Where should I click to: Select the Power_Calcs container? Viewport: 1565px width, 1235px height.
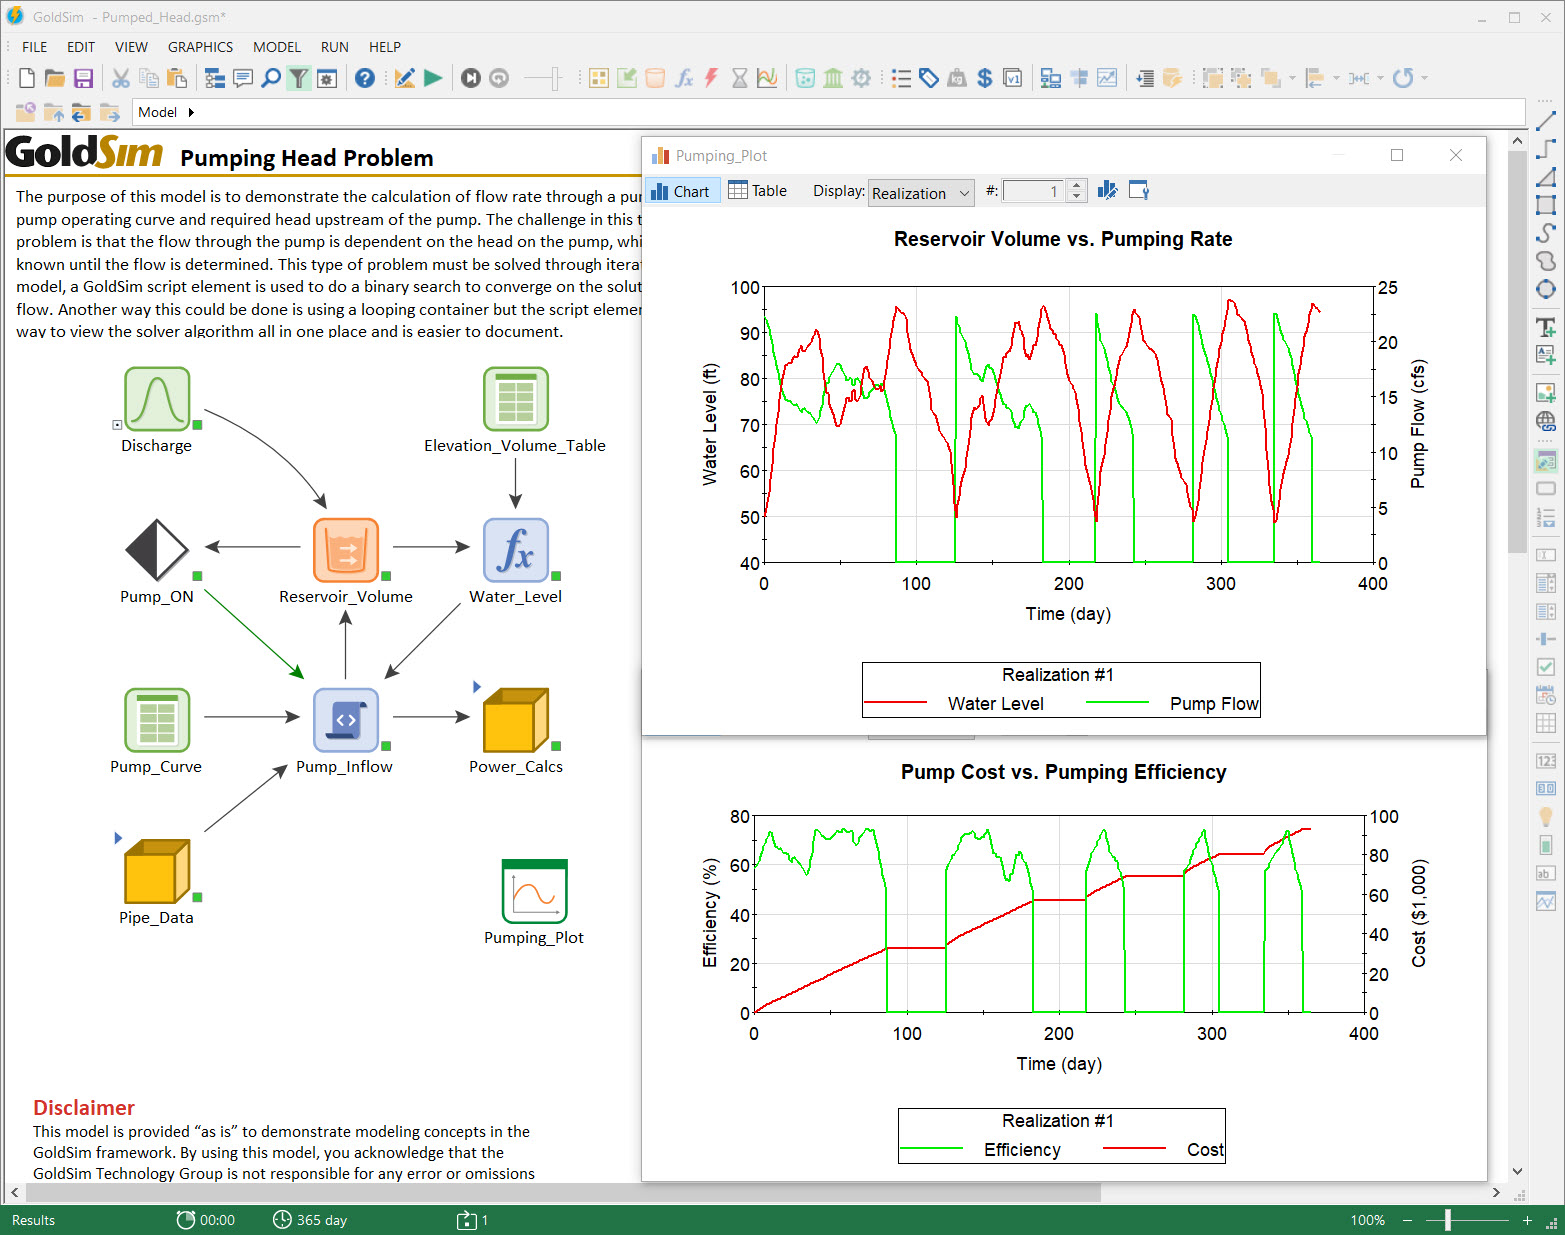click(516, 720)
